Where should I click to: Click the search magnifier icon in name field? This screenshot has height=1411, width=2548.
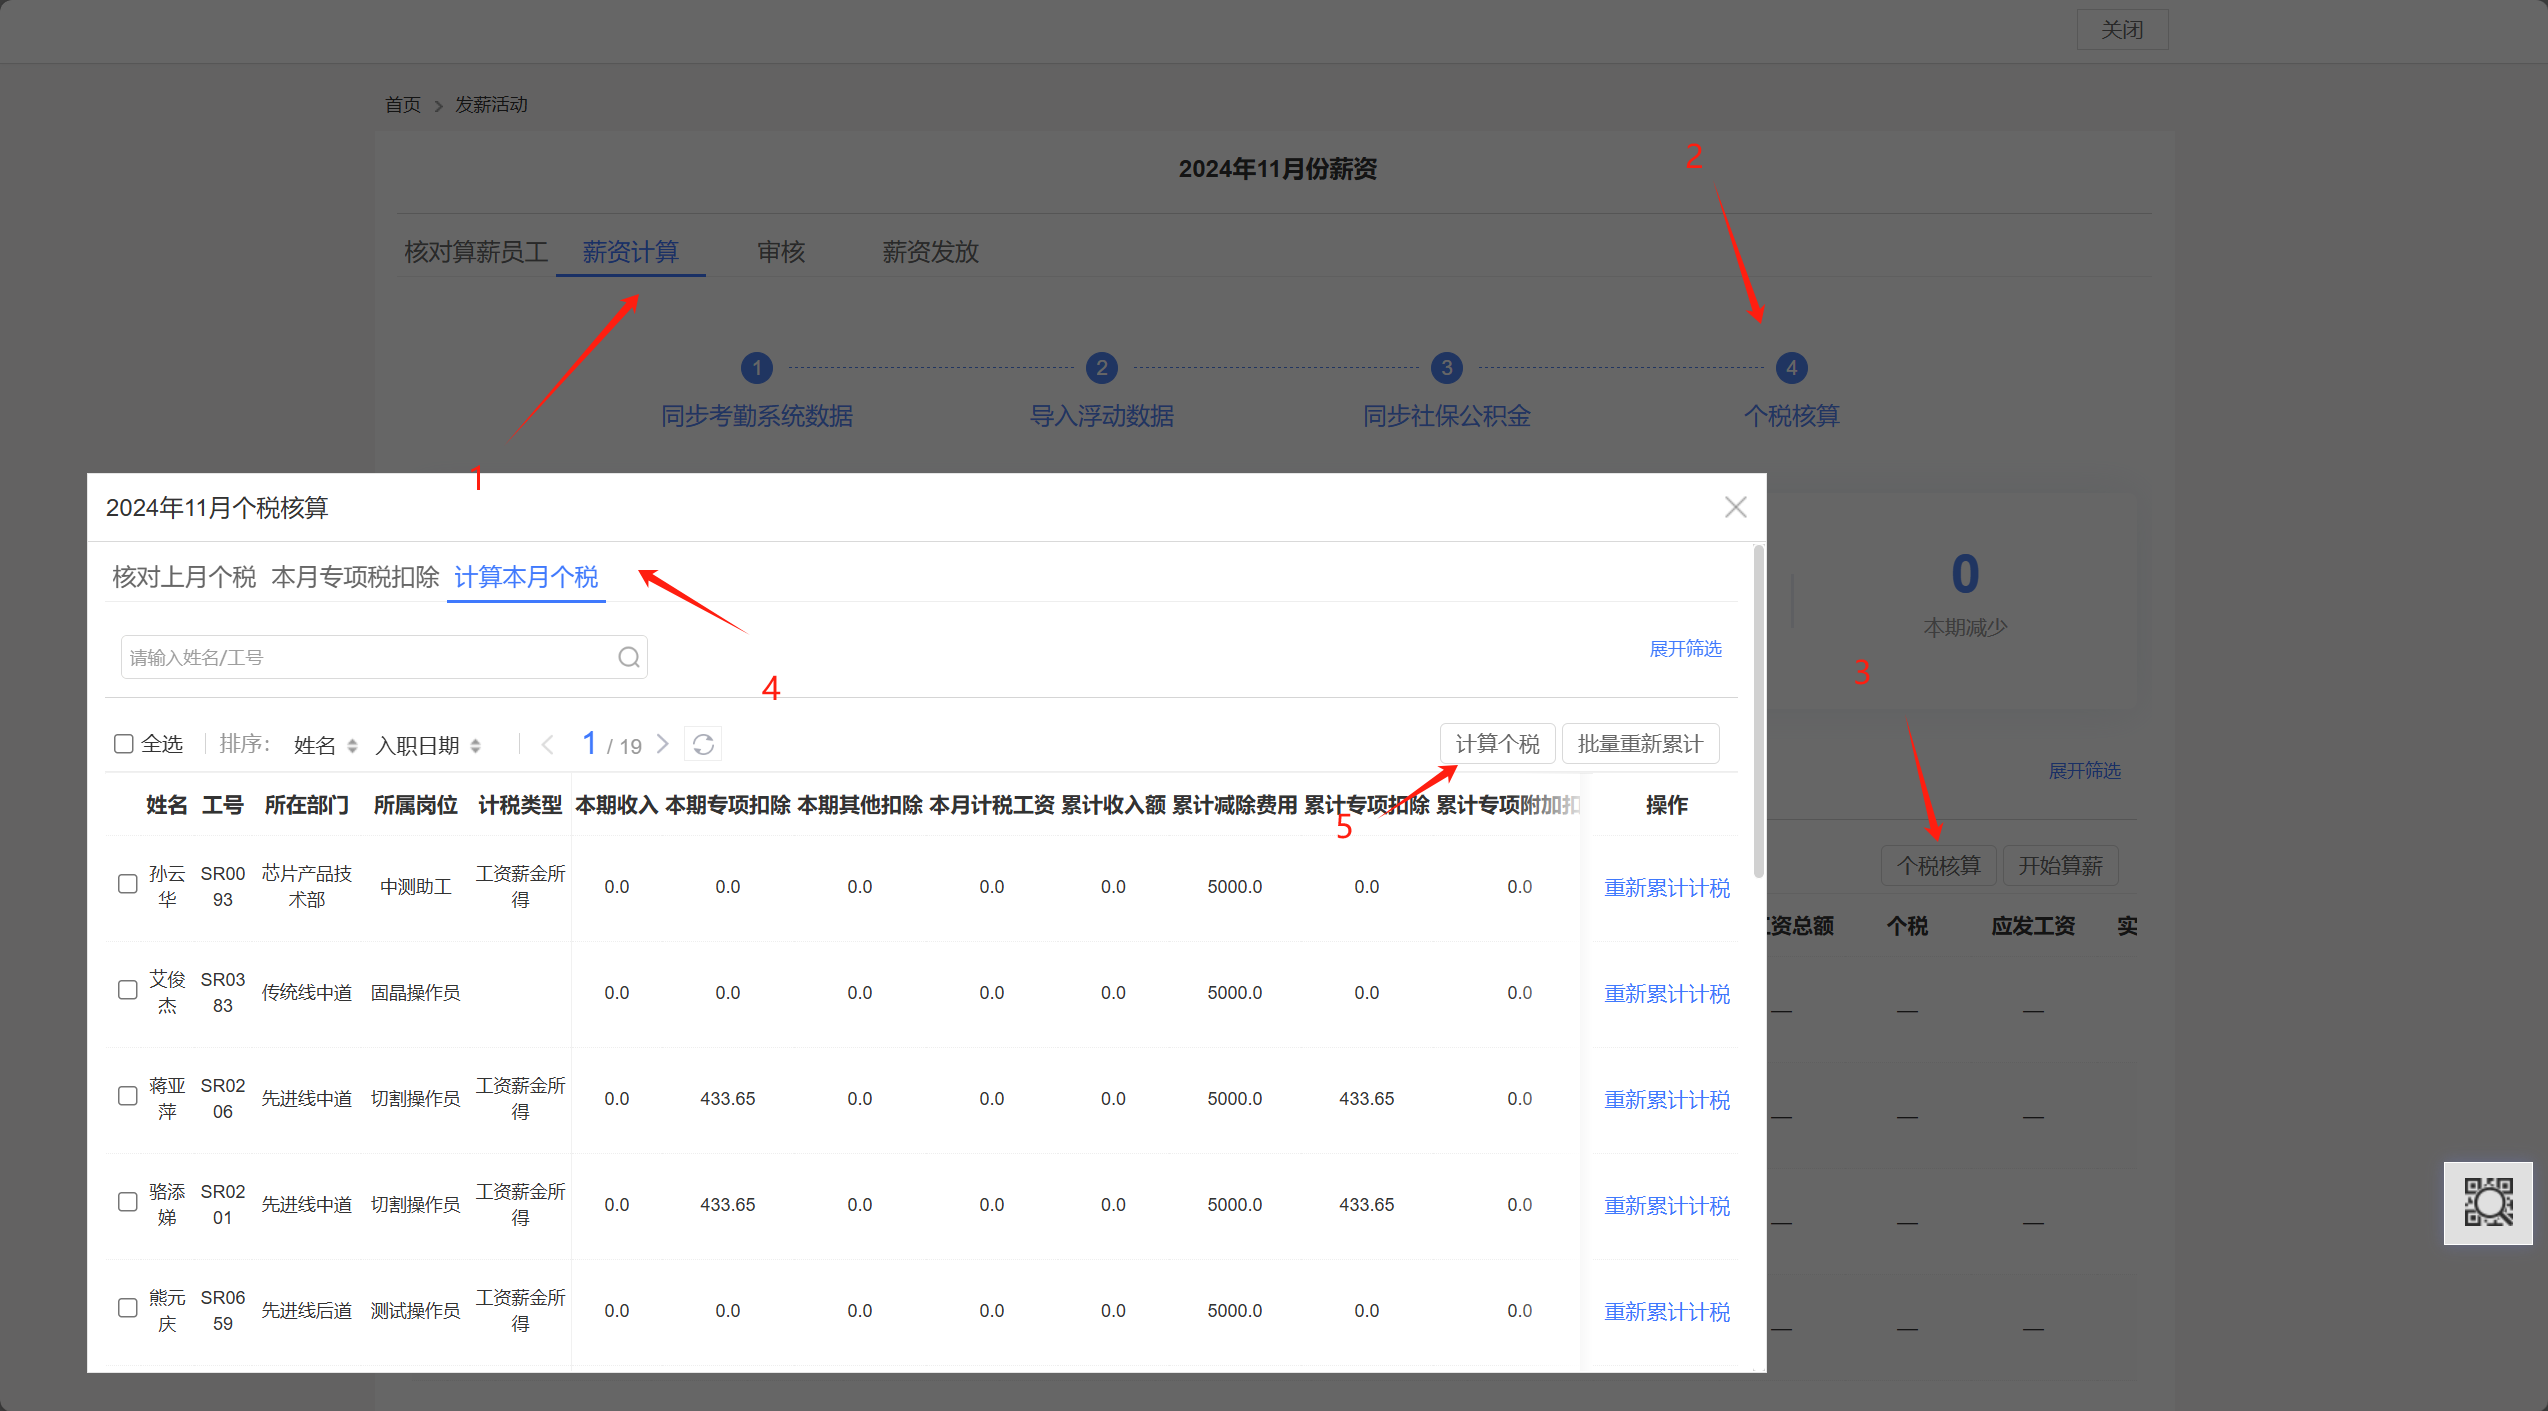coord(628,657)
